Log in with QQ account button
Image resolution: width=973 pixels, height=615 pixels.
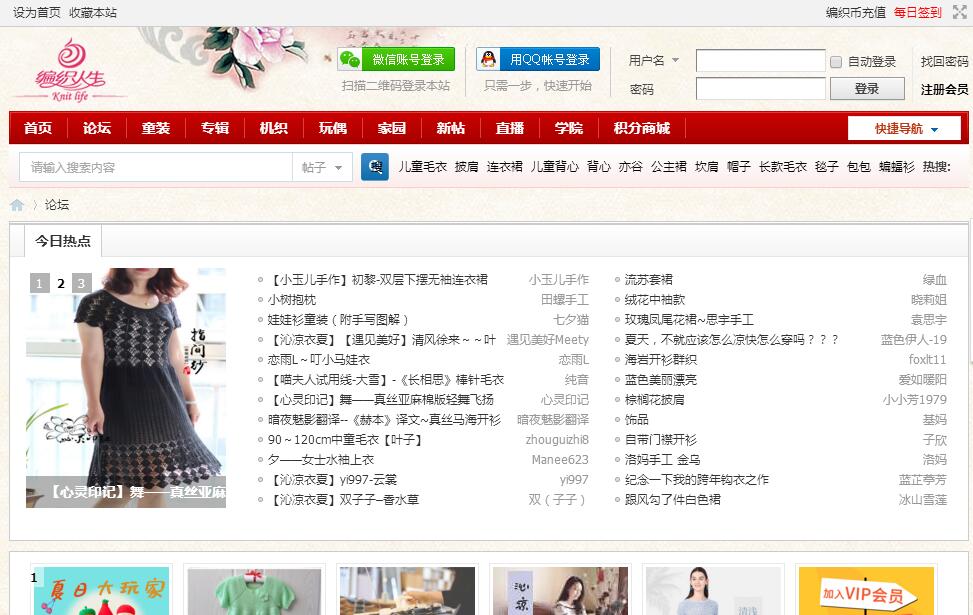(538, 60)
